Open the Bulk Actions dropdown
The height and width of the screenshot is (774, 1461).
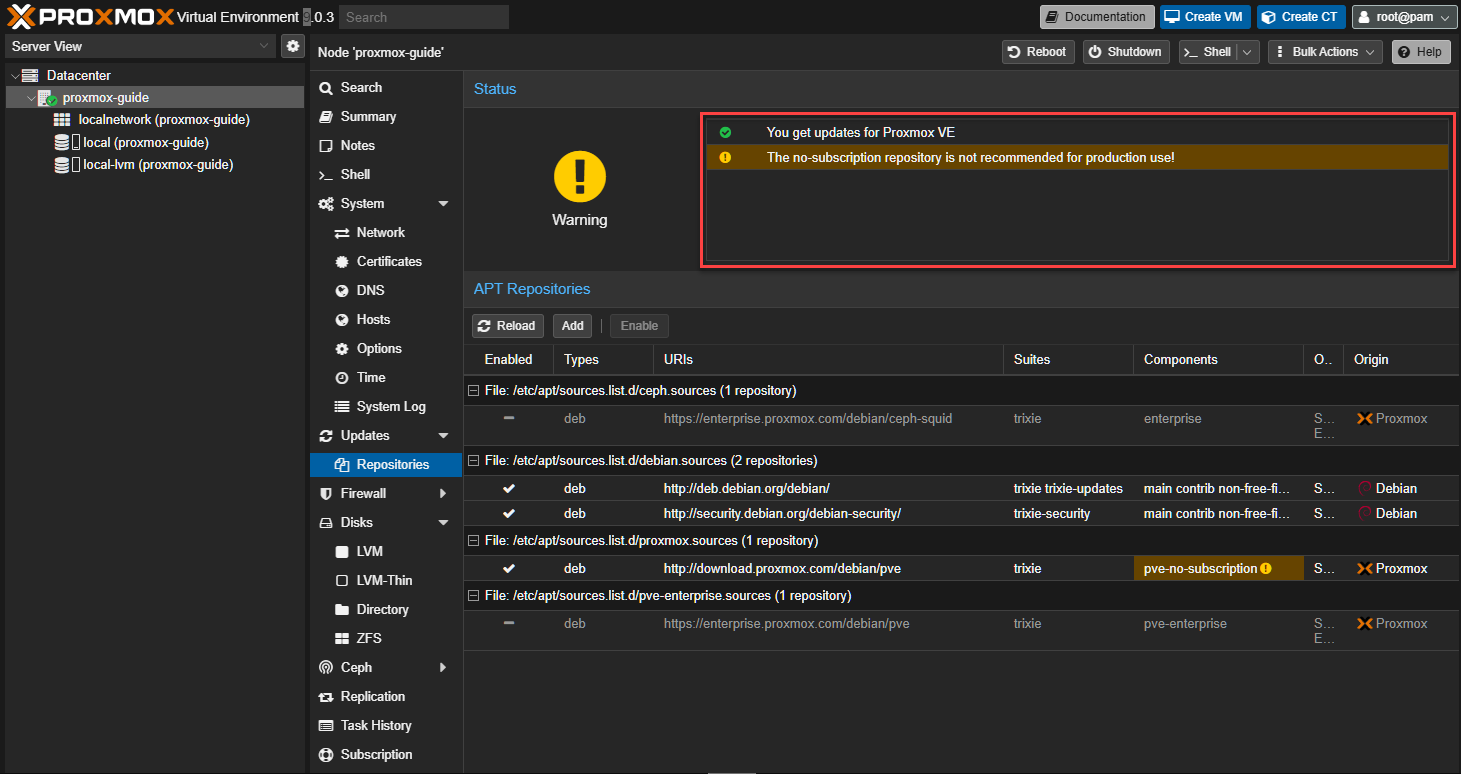[x=1324, y=52]
